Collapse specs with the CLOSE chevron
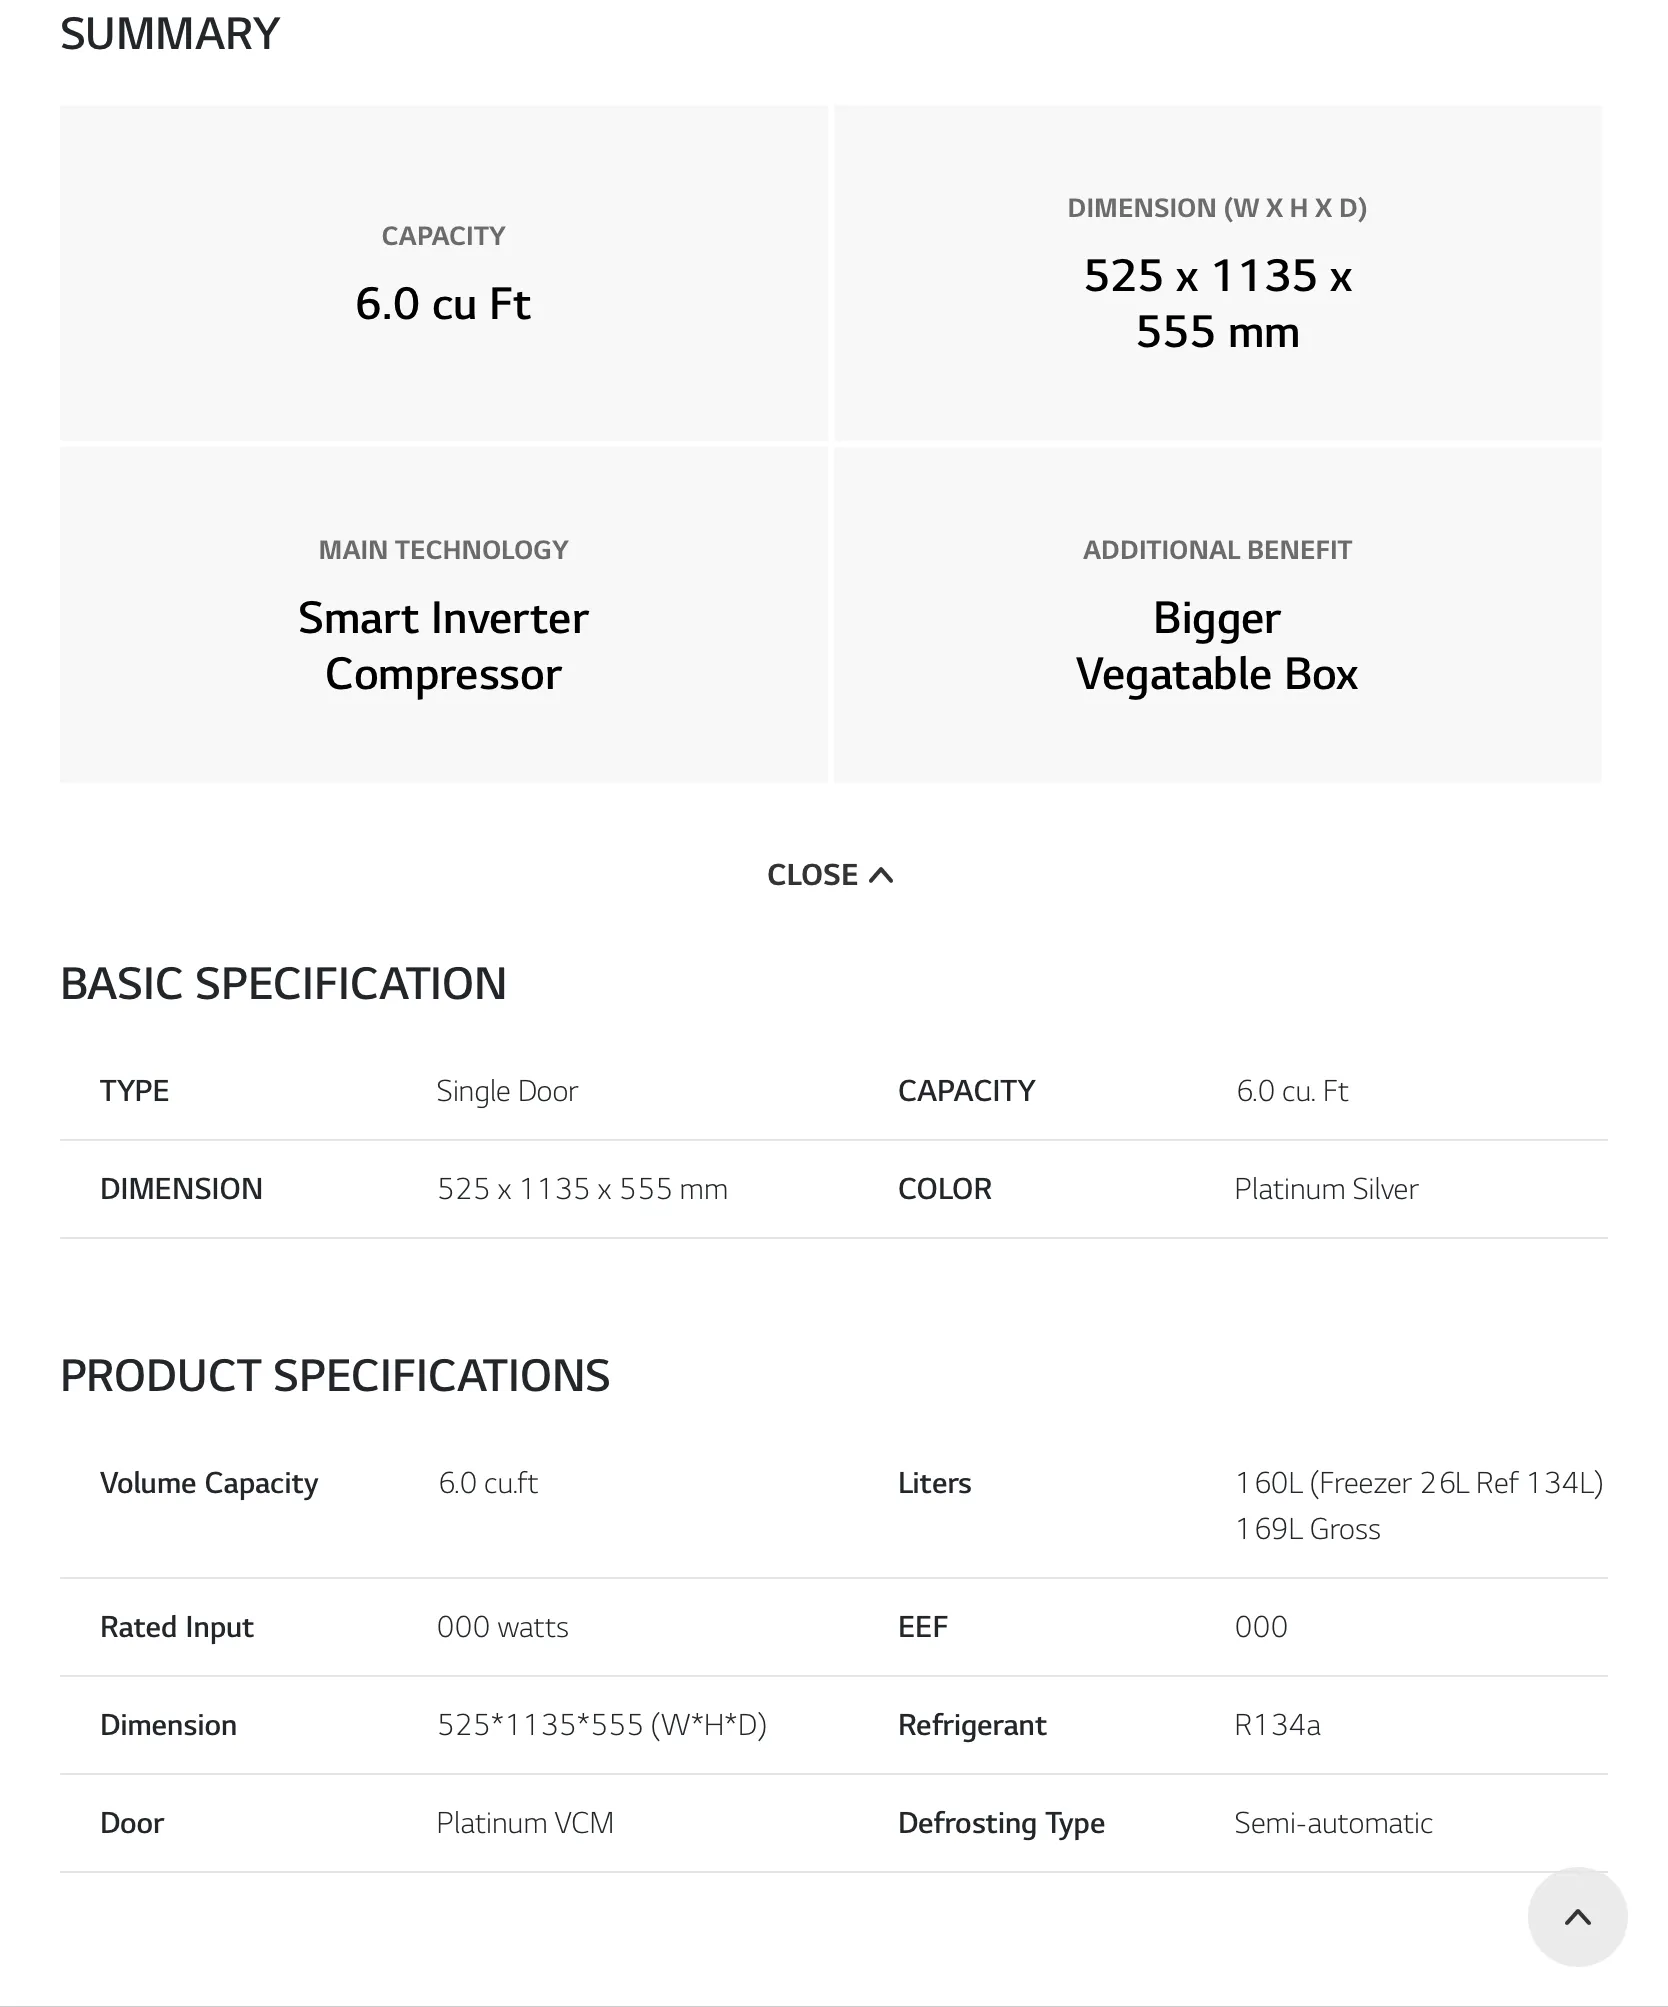Viewport: 1668px width, 2007px height. [x=881, y=876]
